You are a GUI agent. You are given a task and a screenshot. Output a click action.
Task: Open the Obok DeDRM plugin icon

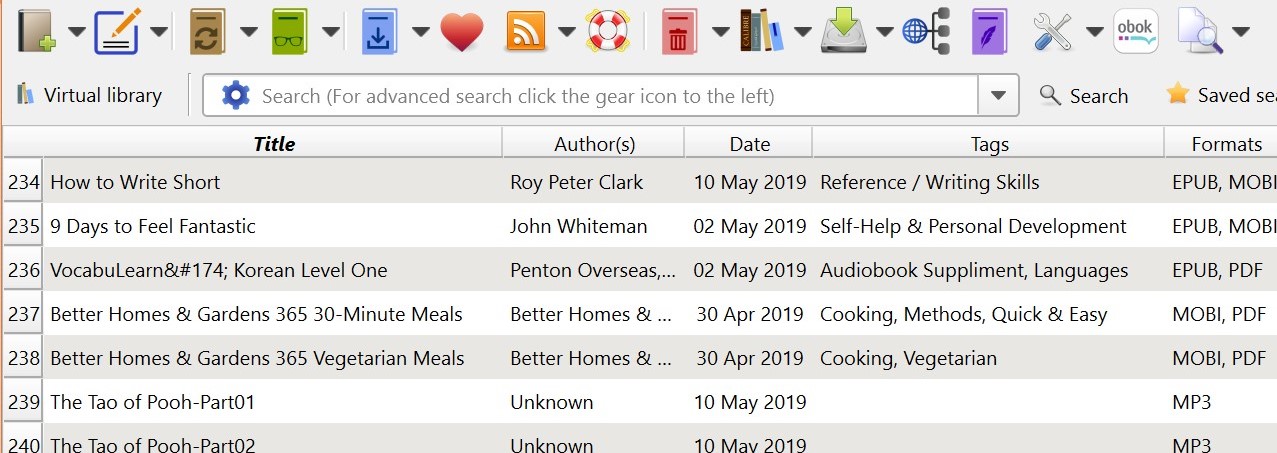coord(1135,32)
